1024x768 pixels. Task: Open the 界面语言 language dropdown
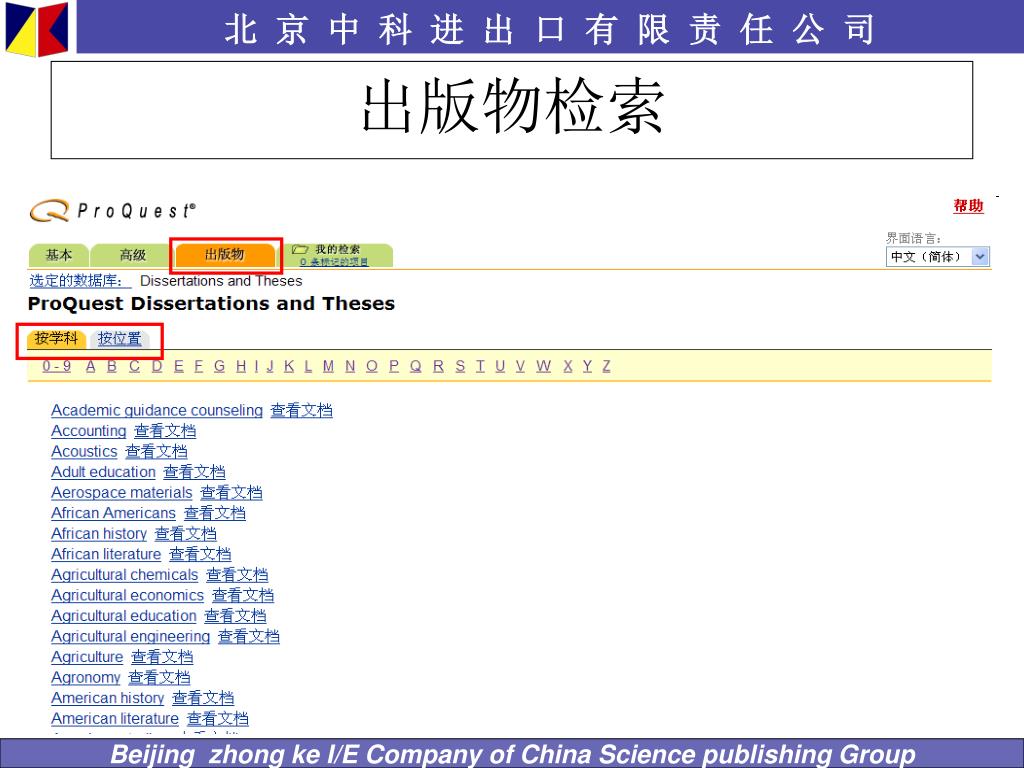pyautogui.click(x=937, y=257)
